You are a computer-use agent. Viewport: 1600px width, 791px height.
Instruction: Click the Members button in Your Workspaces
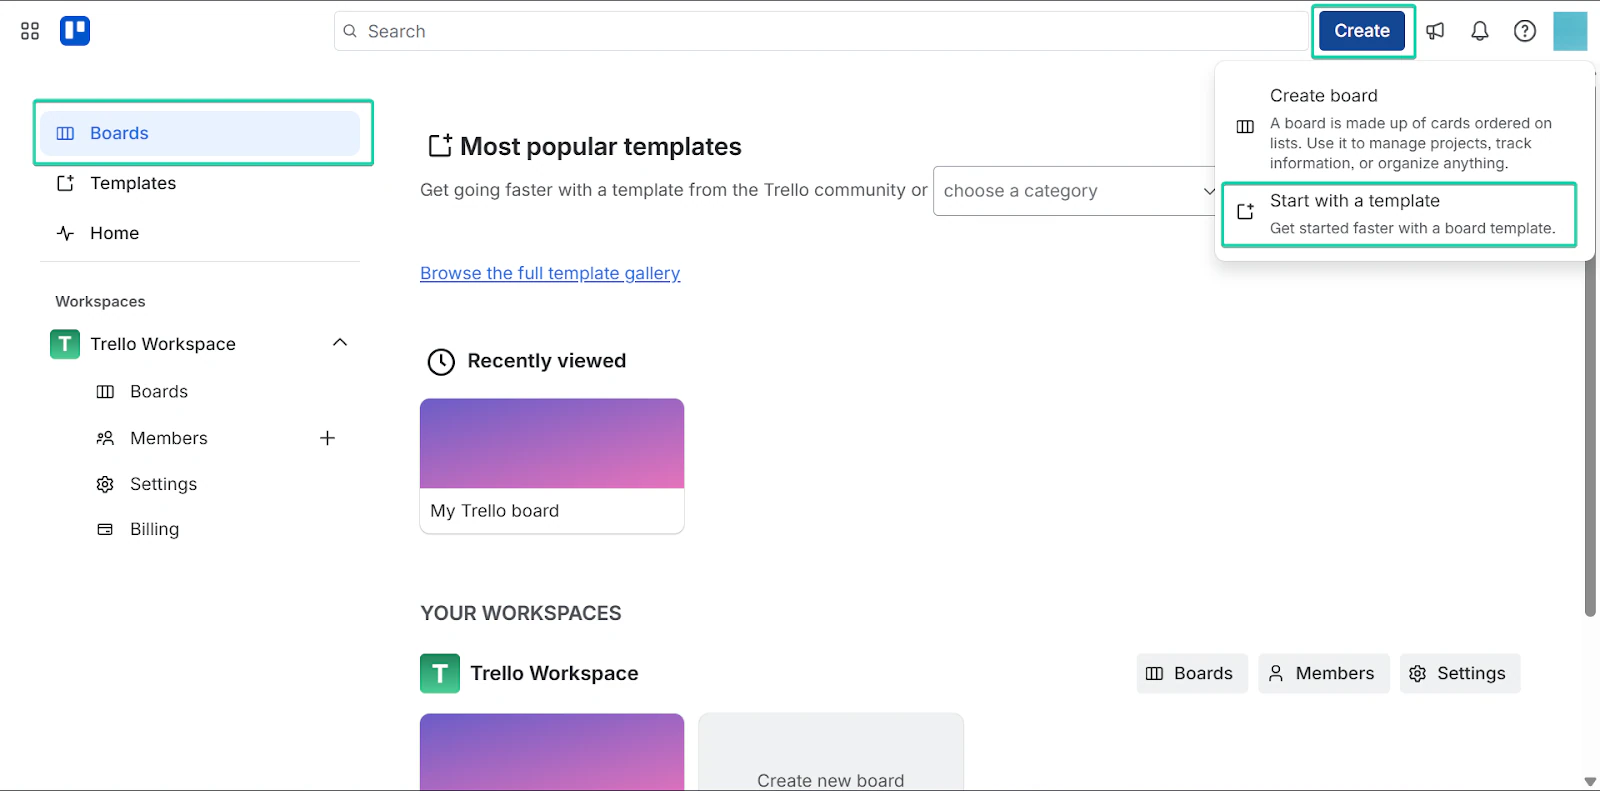[x=1323, y=674]
